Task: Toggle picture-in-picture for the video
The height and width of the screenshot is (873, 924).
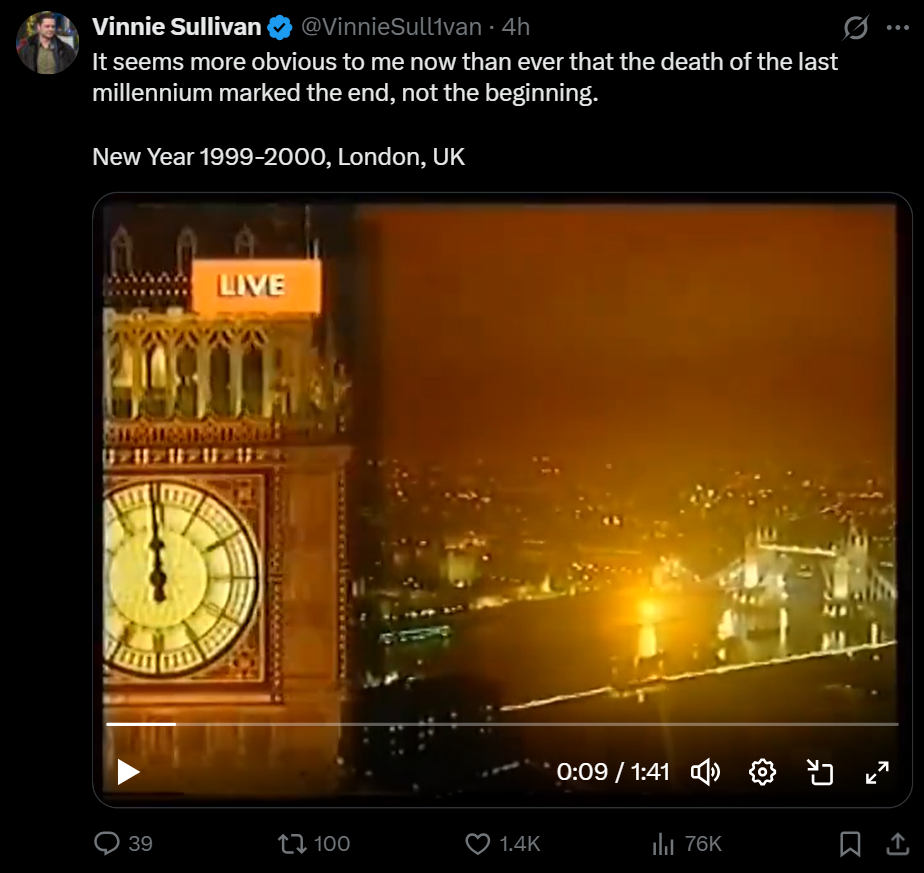Action: click(x=820, y=772)
